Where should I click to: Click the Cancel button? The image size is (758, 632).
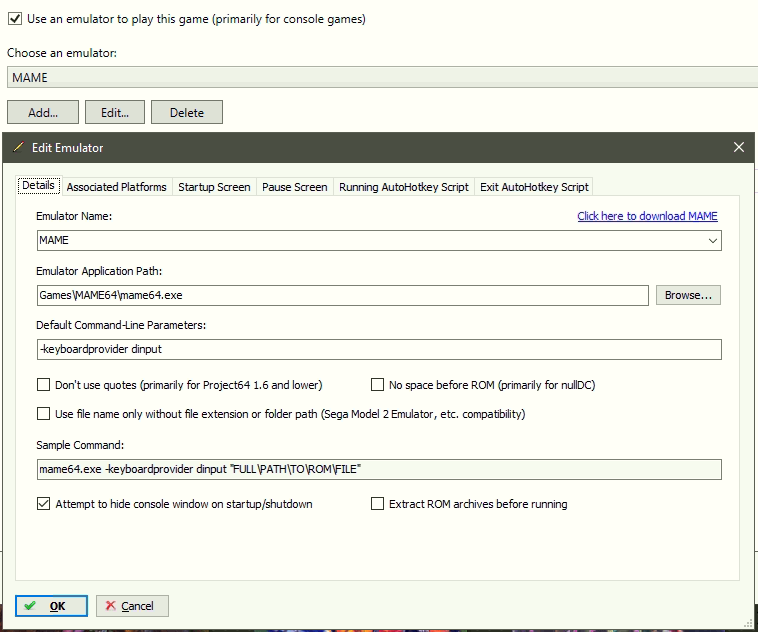tap(132, 606)
